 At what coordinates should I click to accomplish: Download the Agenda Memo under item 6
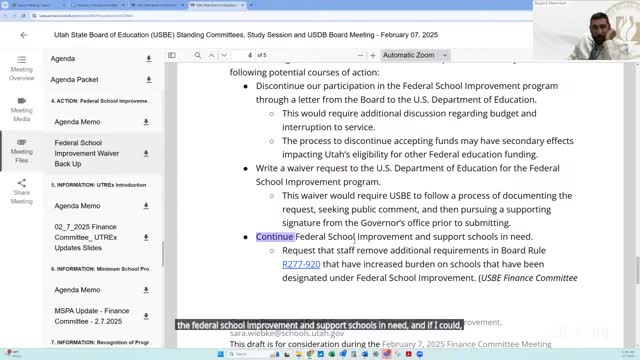click(x=146, y=290)
